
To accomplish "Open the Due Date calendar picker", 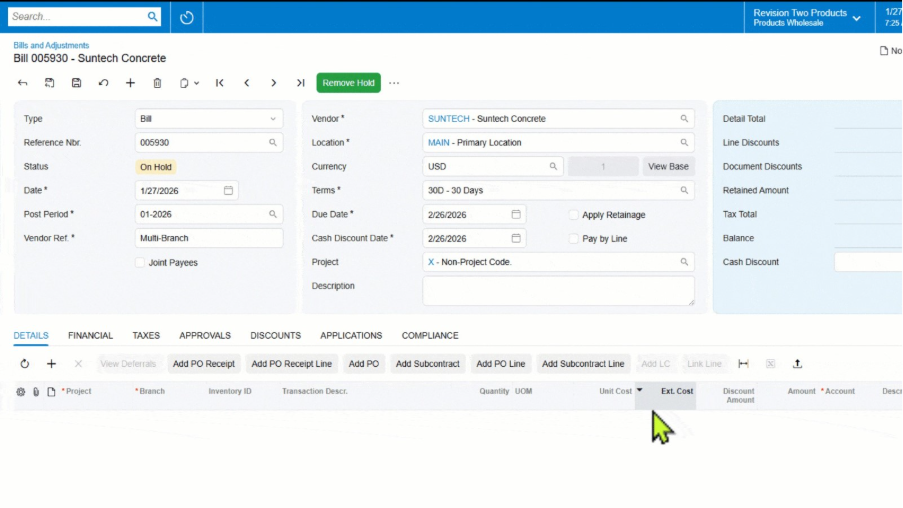I will (x=516, y=214).
